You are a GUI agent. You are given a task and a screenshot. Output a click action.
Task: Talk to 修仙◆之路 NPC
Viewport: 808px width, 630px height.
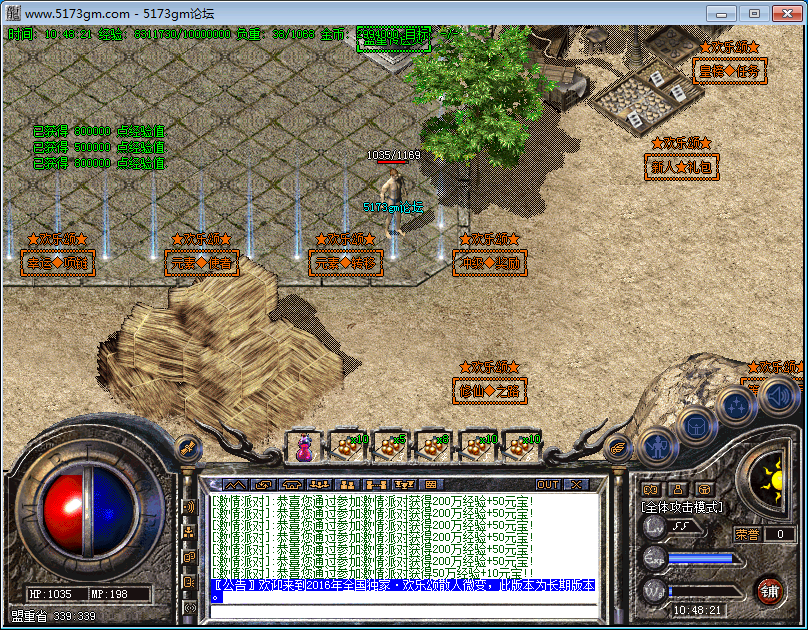click(490, 391)
